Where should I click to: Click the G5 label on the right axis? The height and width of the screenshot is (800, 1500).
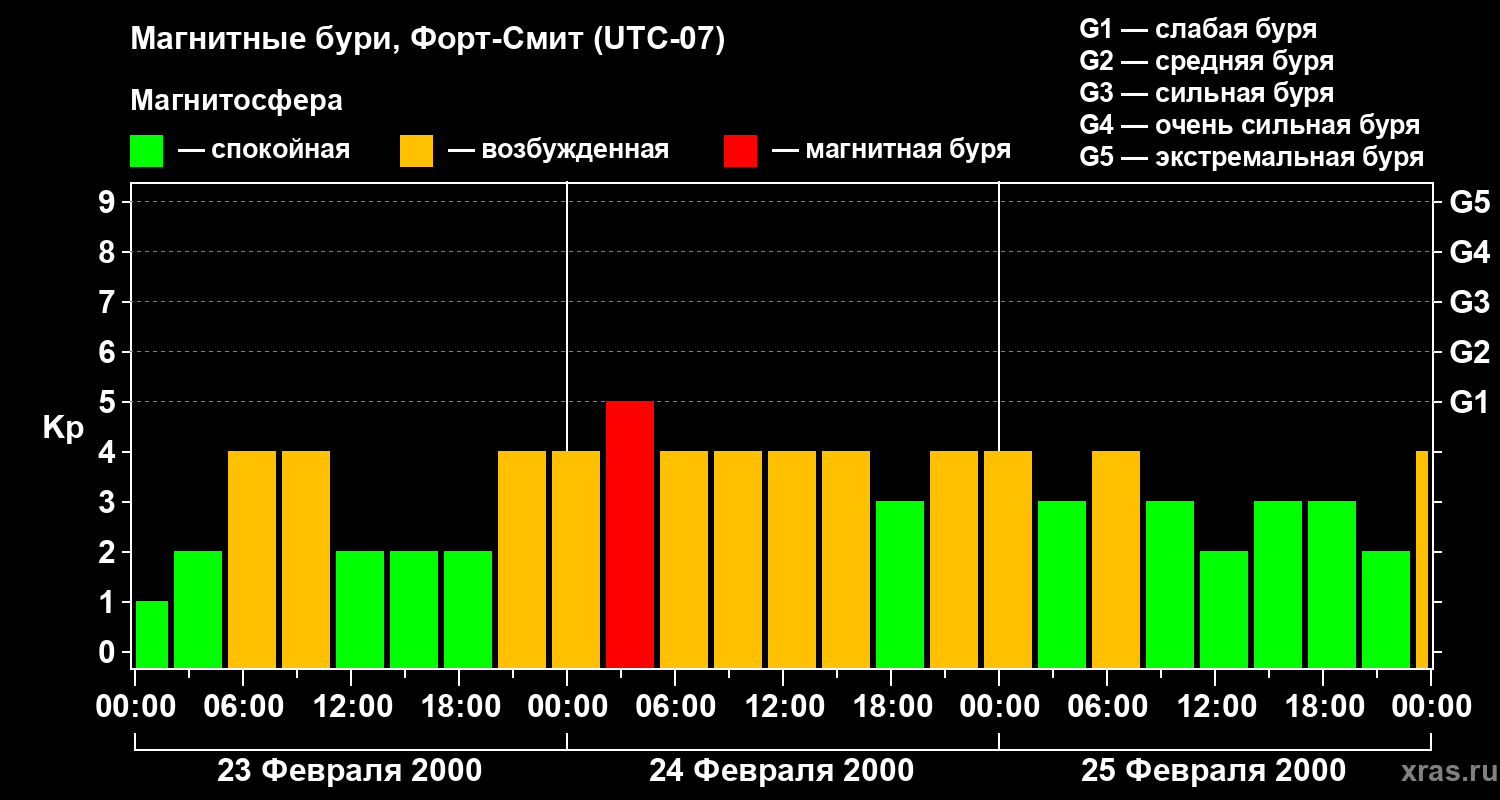1469,202
